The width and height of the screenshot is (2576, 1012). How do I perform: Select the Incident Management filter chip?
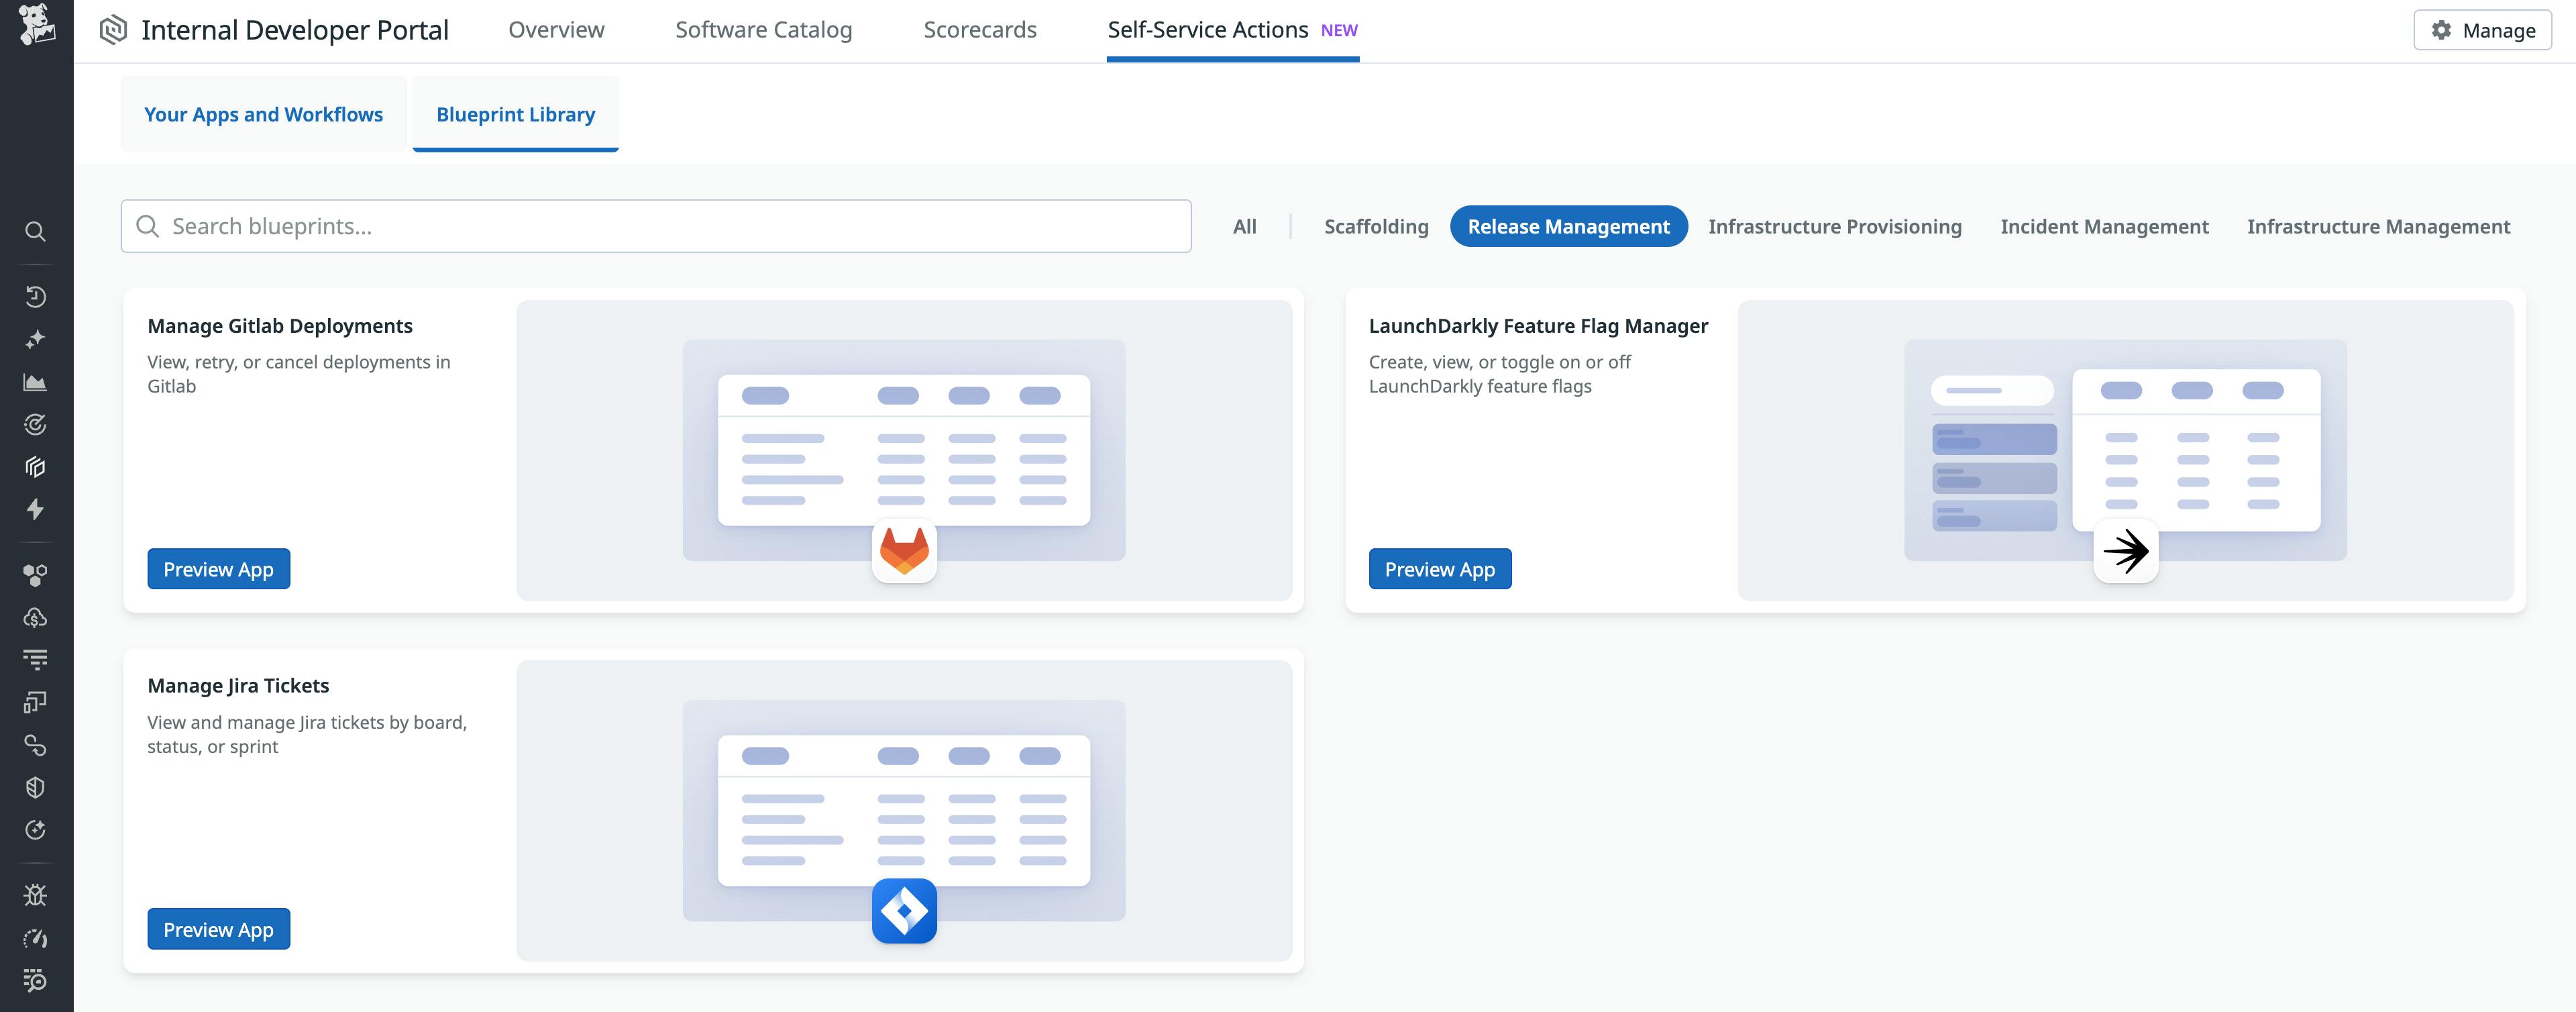tap(2104, 226)
